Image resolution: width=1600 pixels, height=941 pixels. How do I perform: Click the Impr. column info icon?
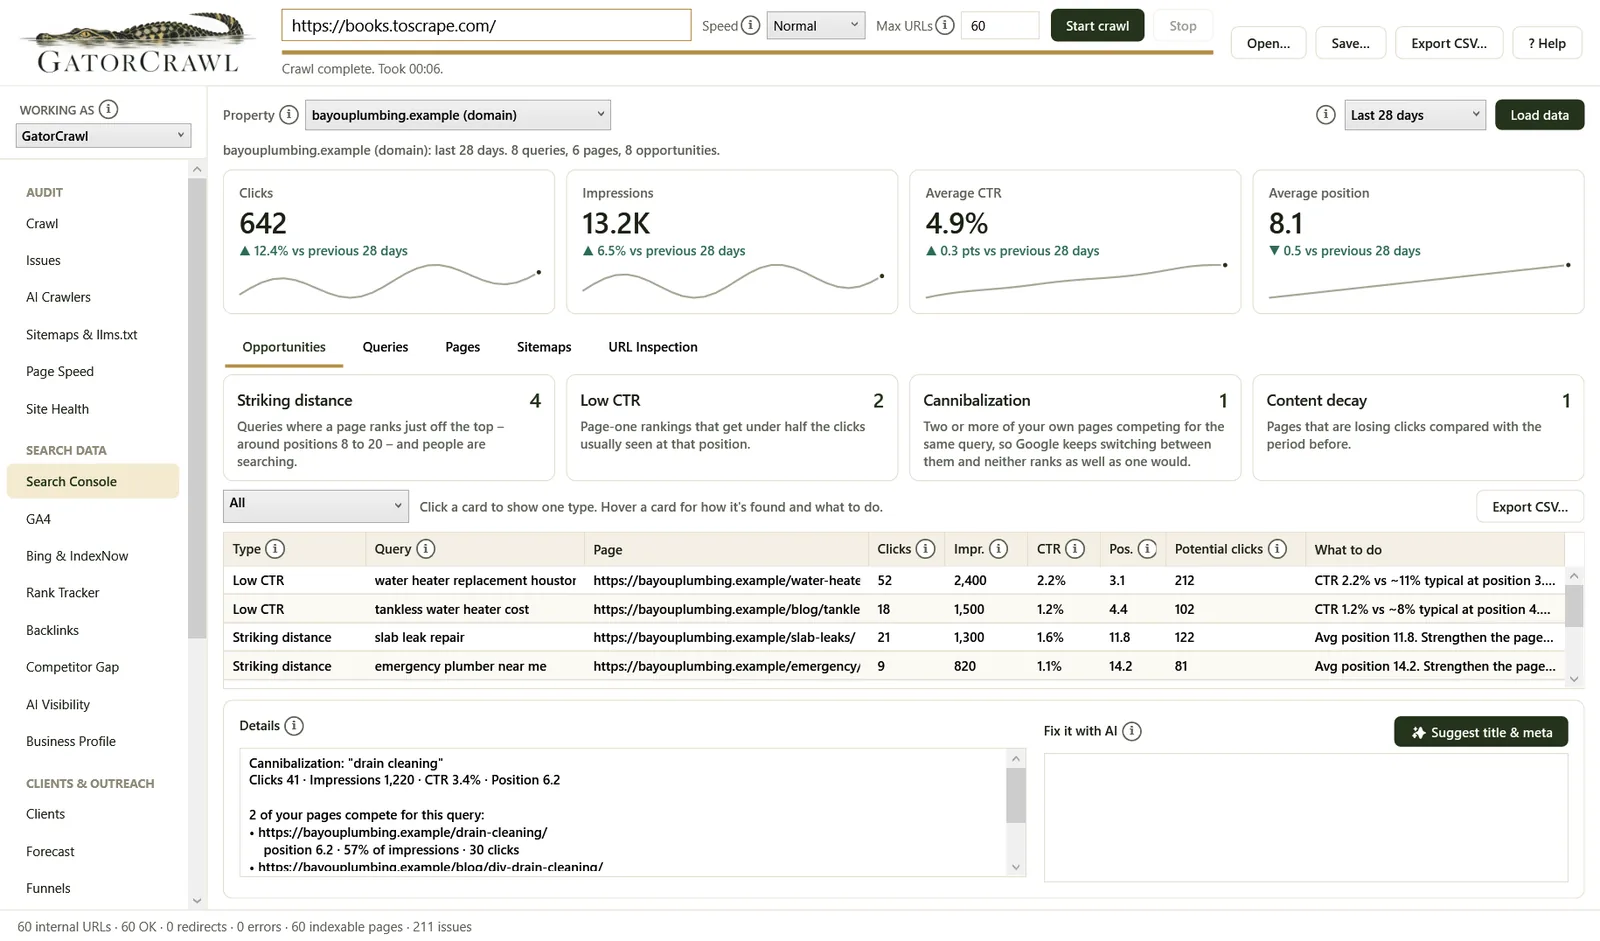pos(998,549)
